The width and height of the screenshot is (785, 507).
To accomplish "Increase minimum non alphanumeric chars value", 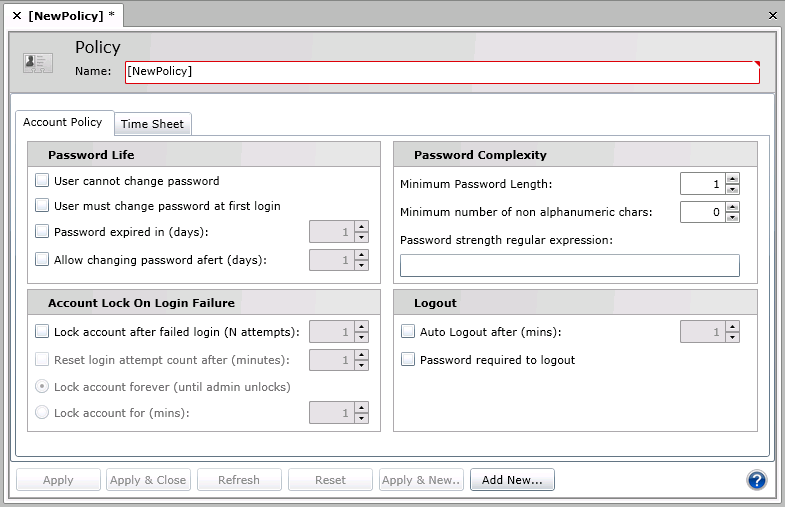I will tap(732, 206).
